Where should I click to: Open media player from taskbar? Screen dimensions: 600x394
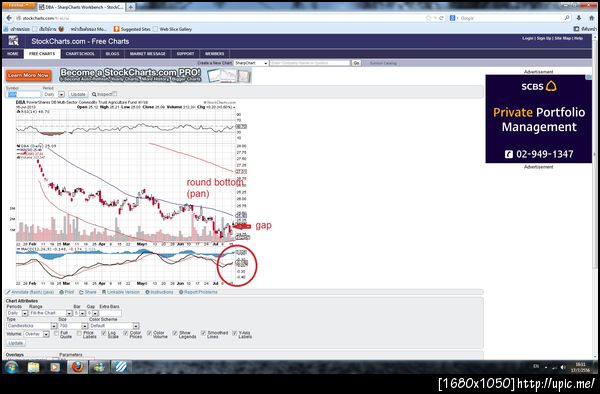coord(55,367)
